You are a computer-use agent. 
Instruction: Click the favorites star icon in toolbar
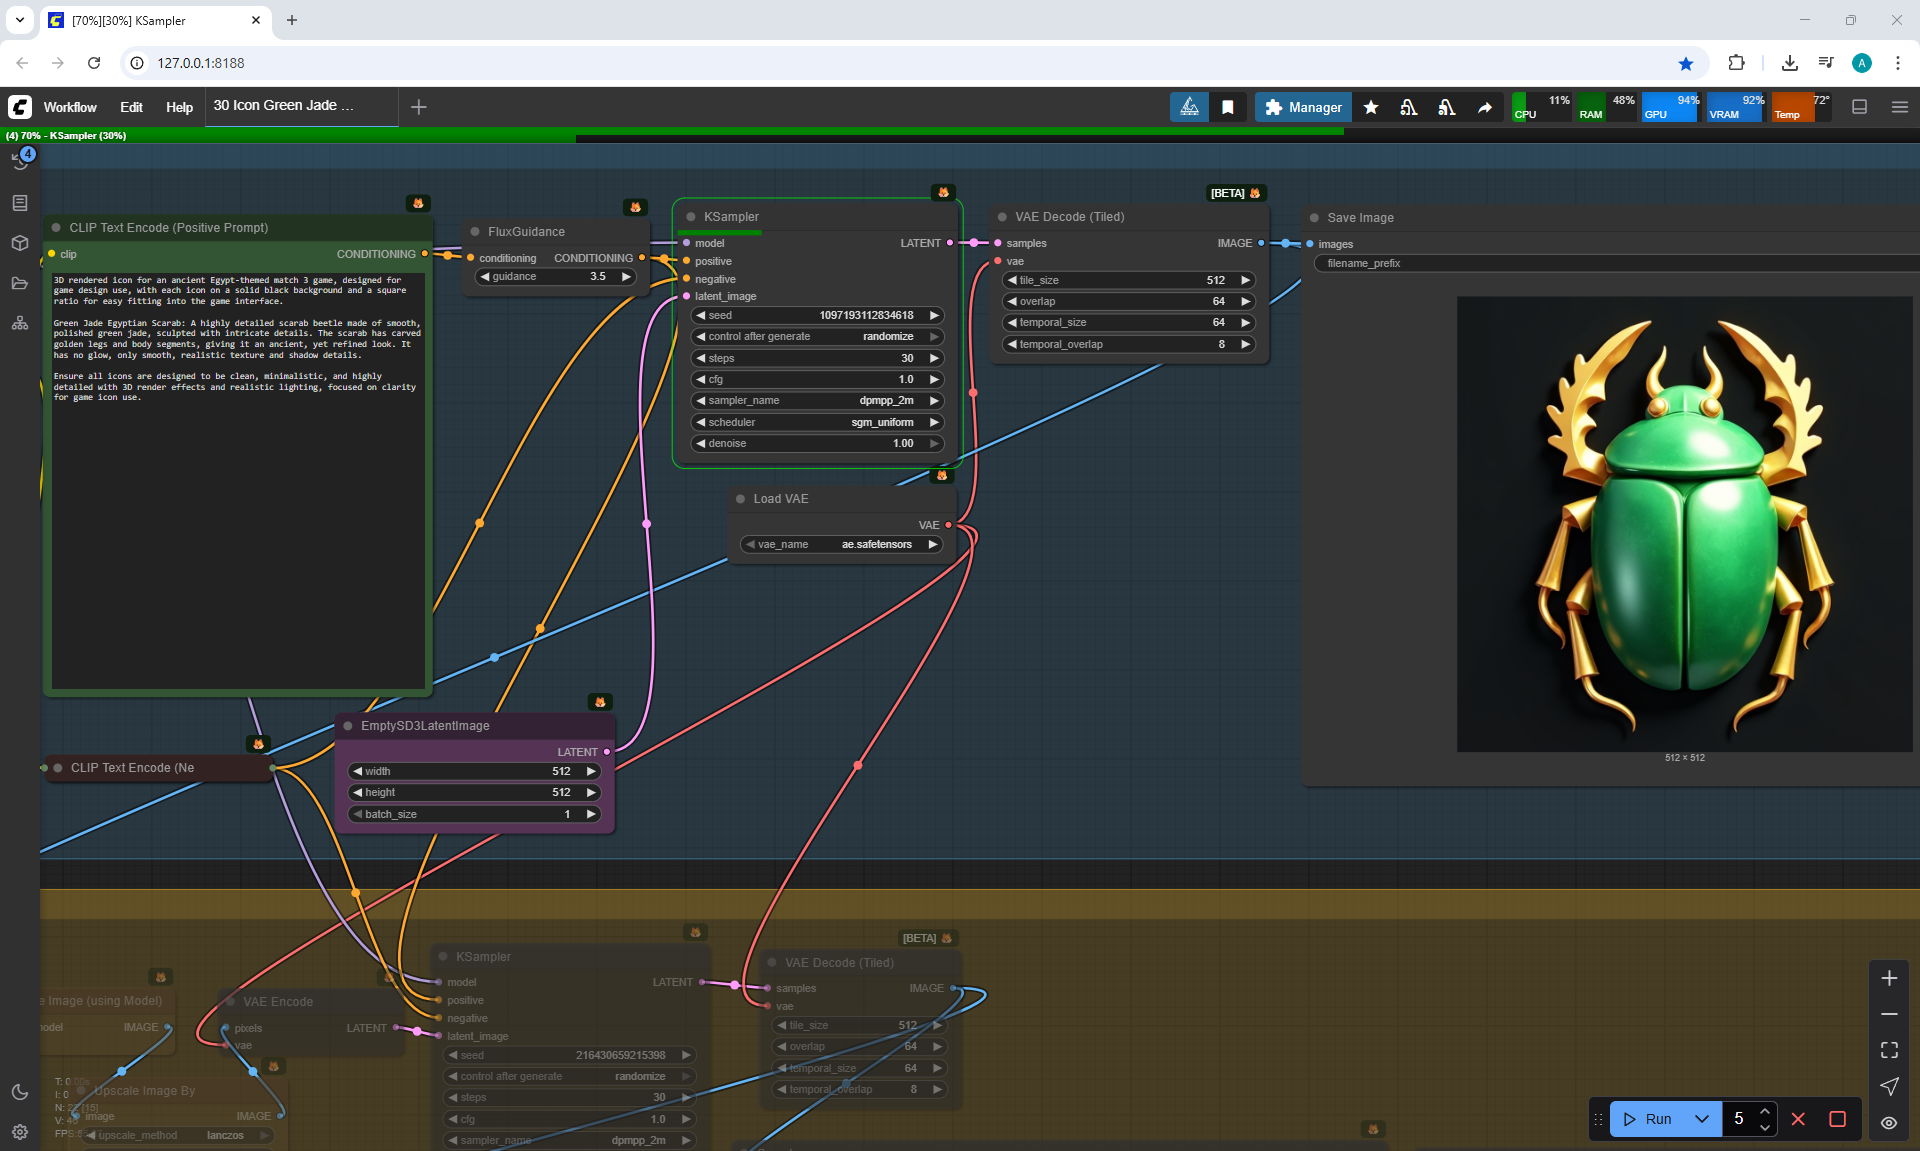[1371, 107]
